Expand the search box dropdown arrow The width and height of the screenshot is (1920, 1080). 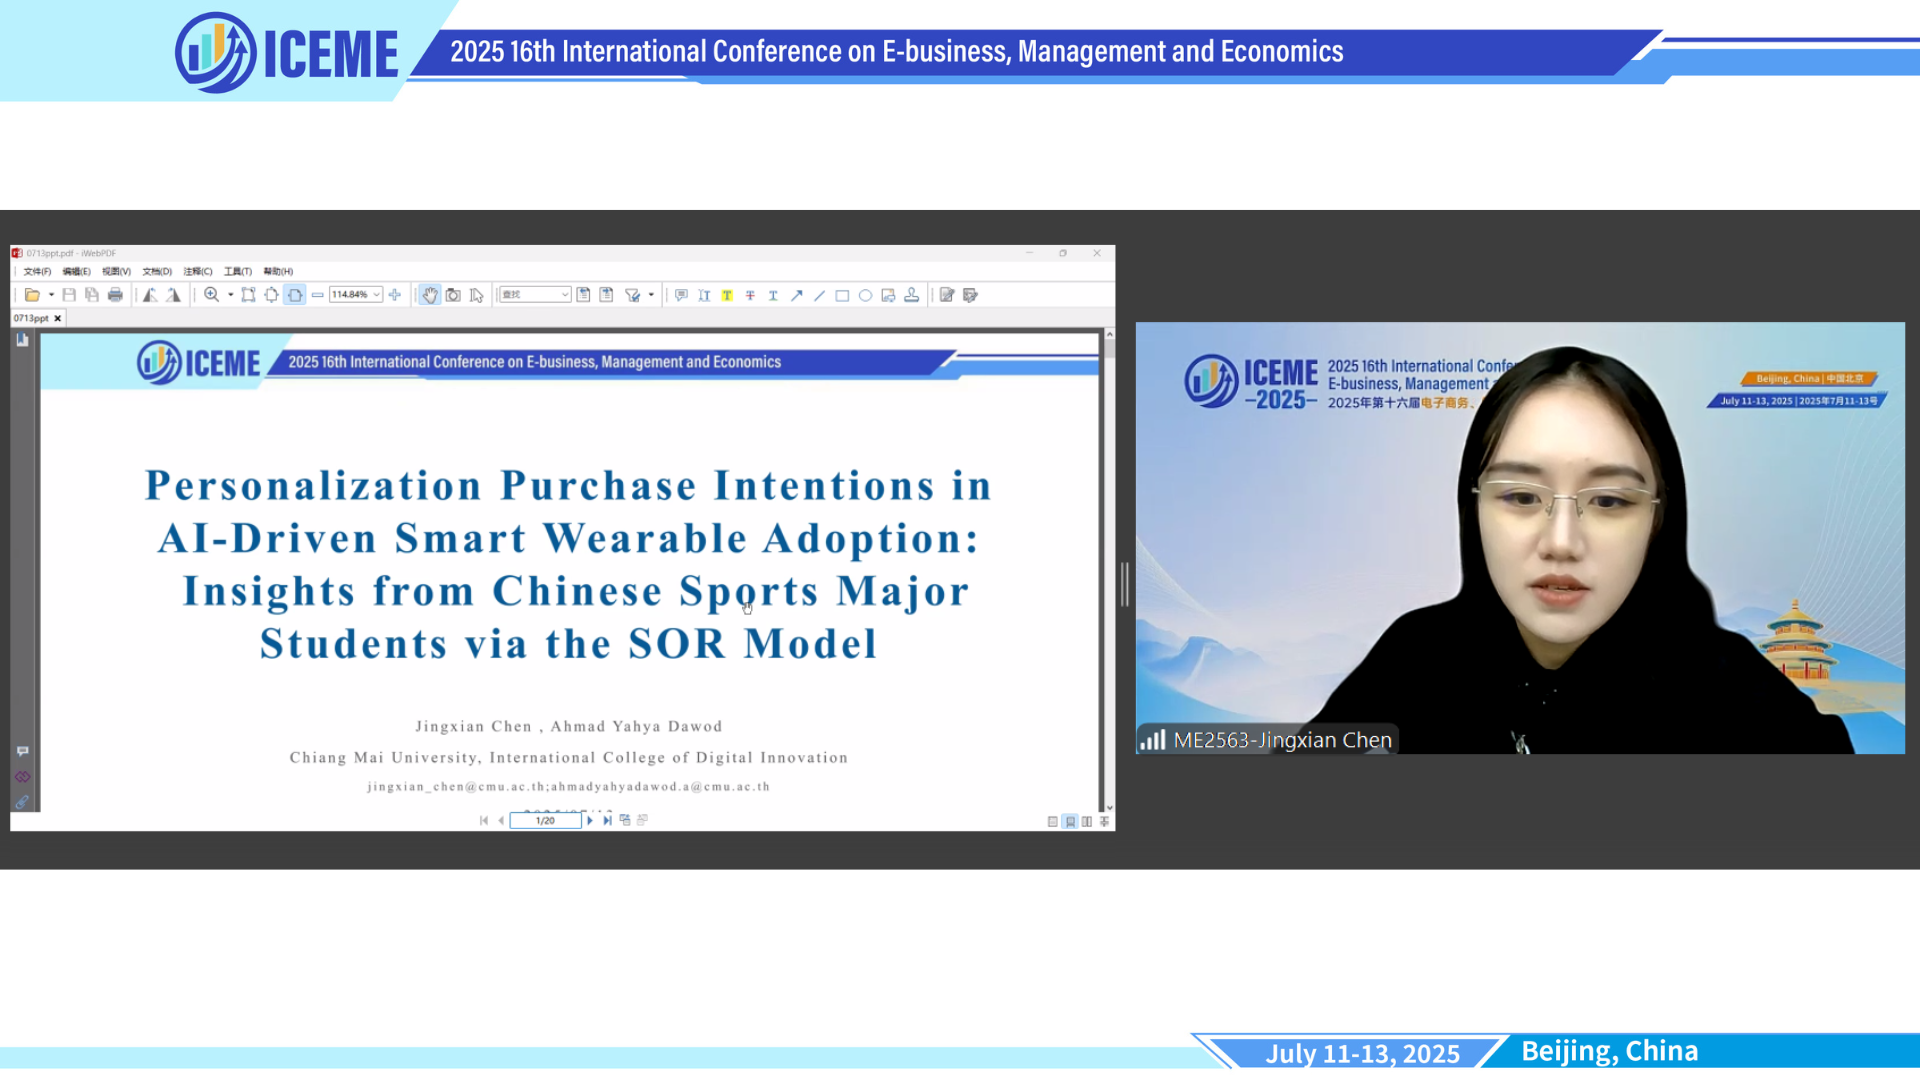[565, 295]
